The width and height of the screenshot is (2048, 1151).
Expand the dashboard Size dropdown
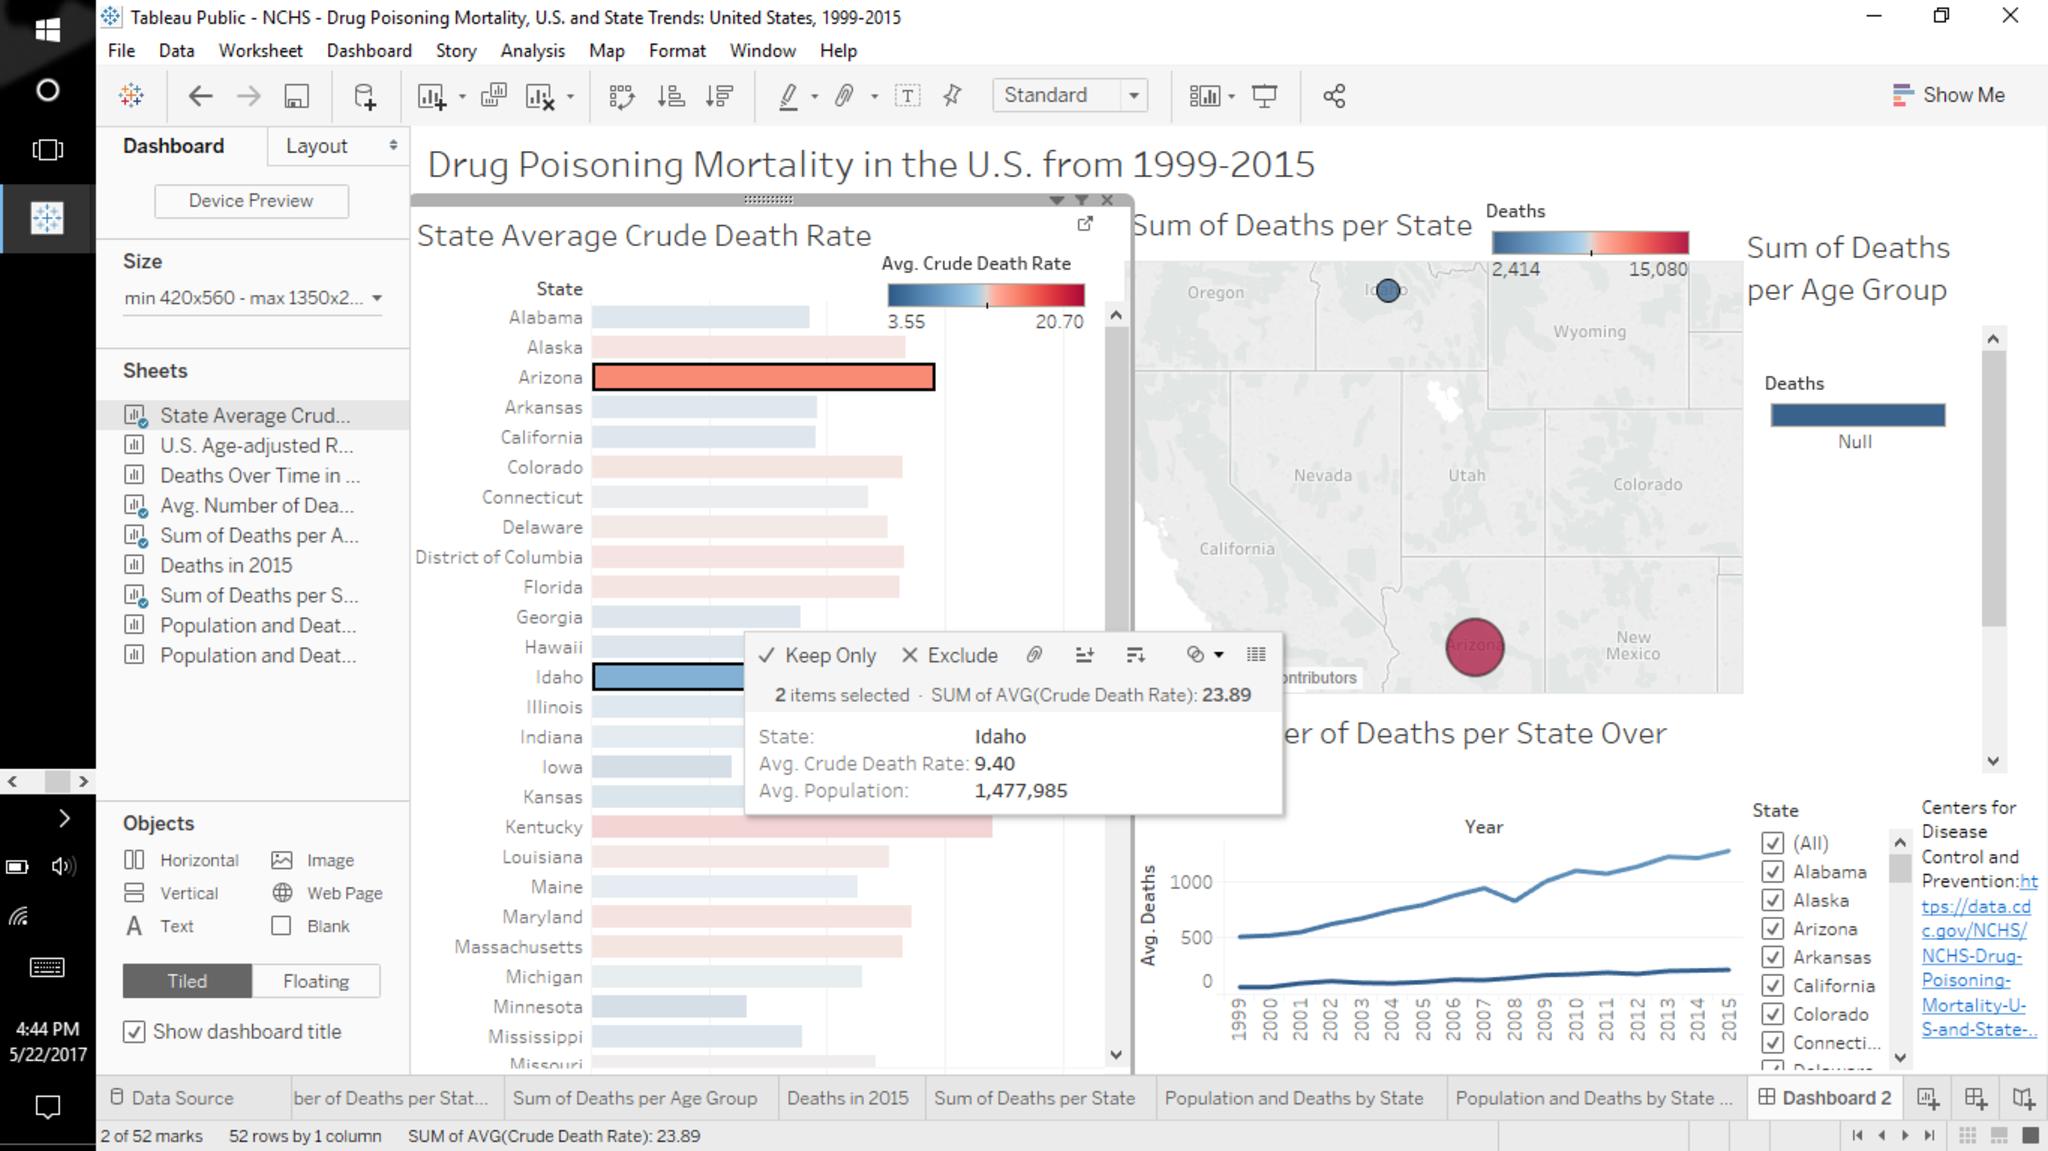[377, 298]
